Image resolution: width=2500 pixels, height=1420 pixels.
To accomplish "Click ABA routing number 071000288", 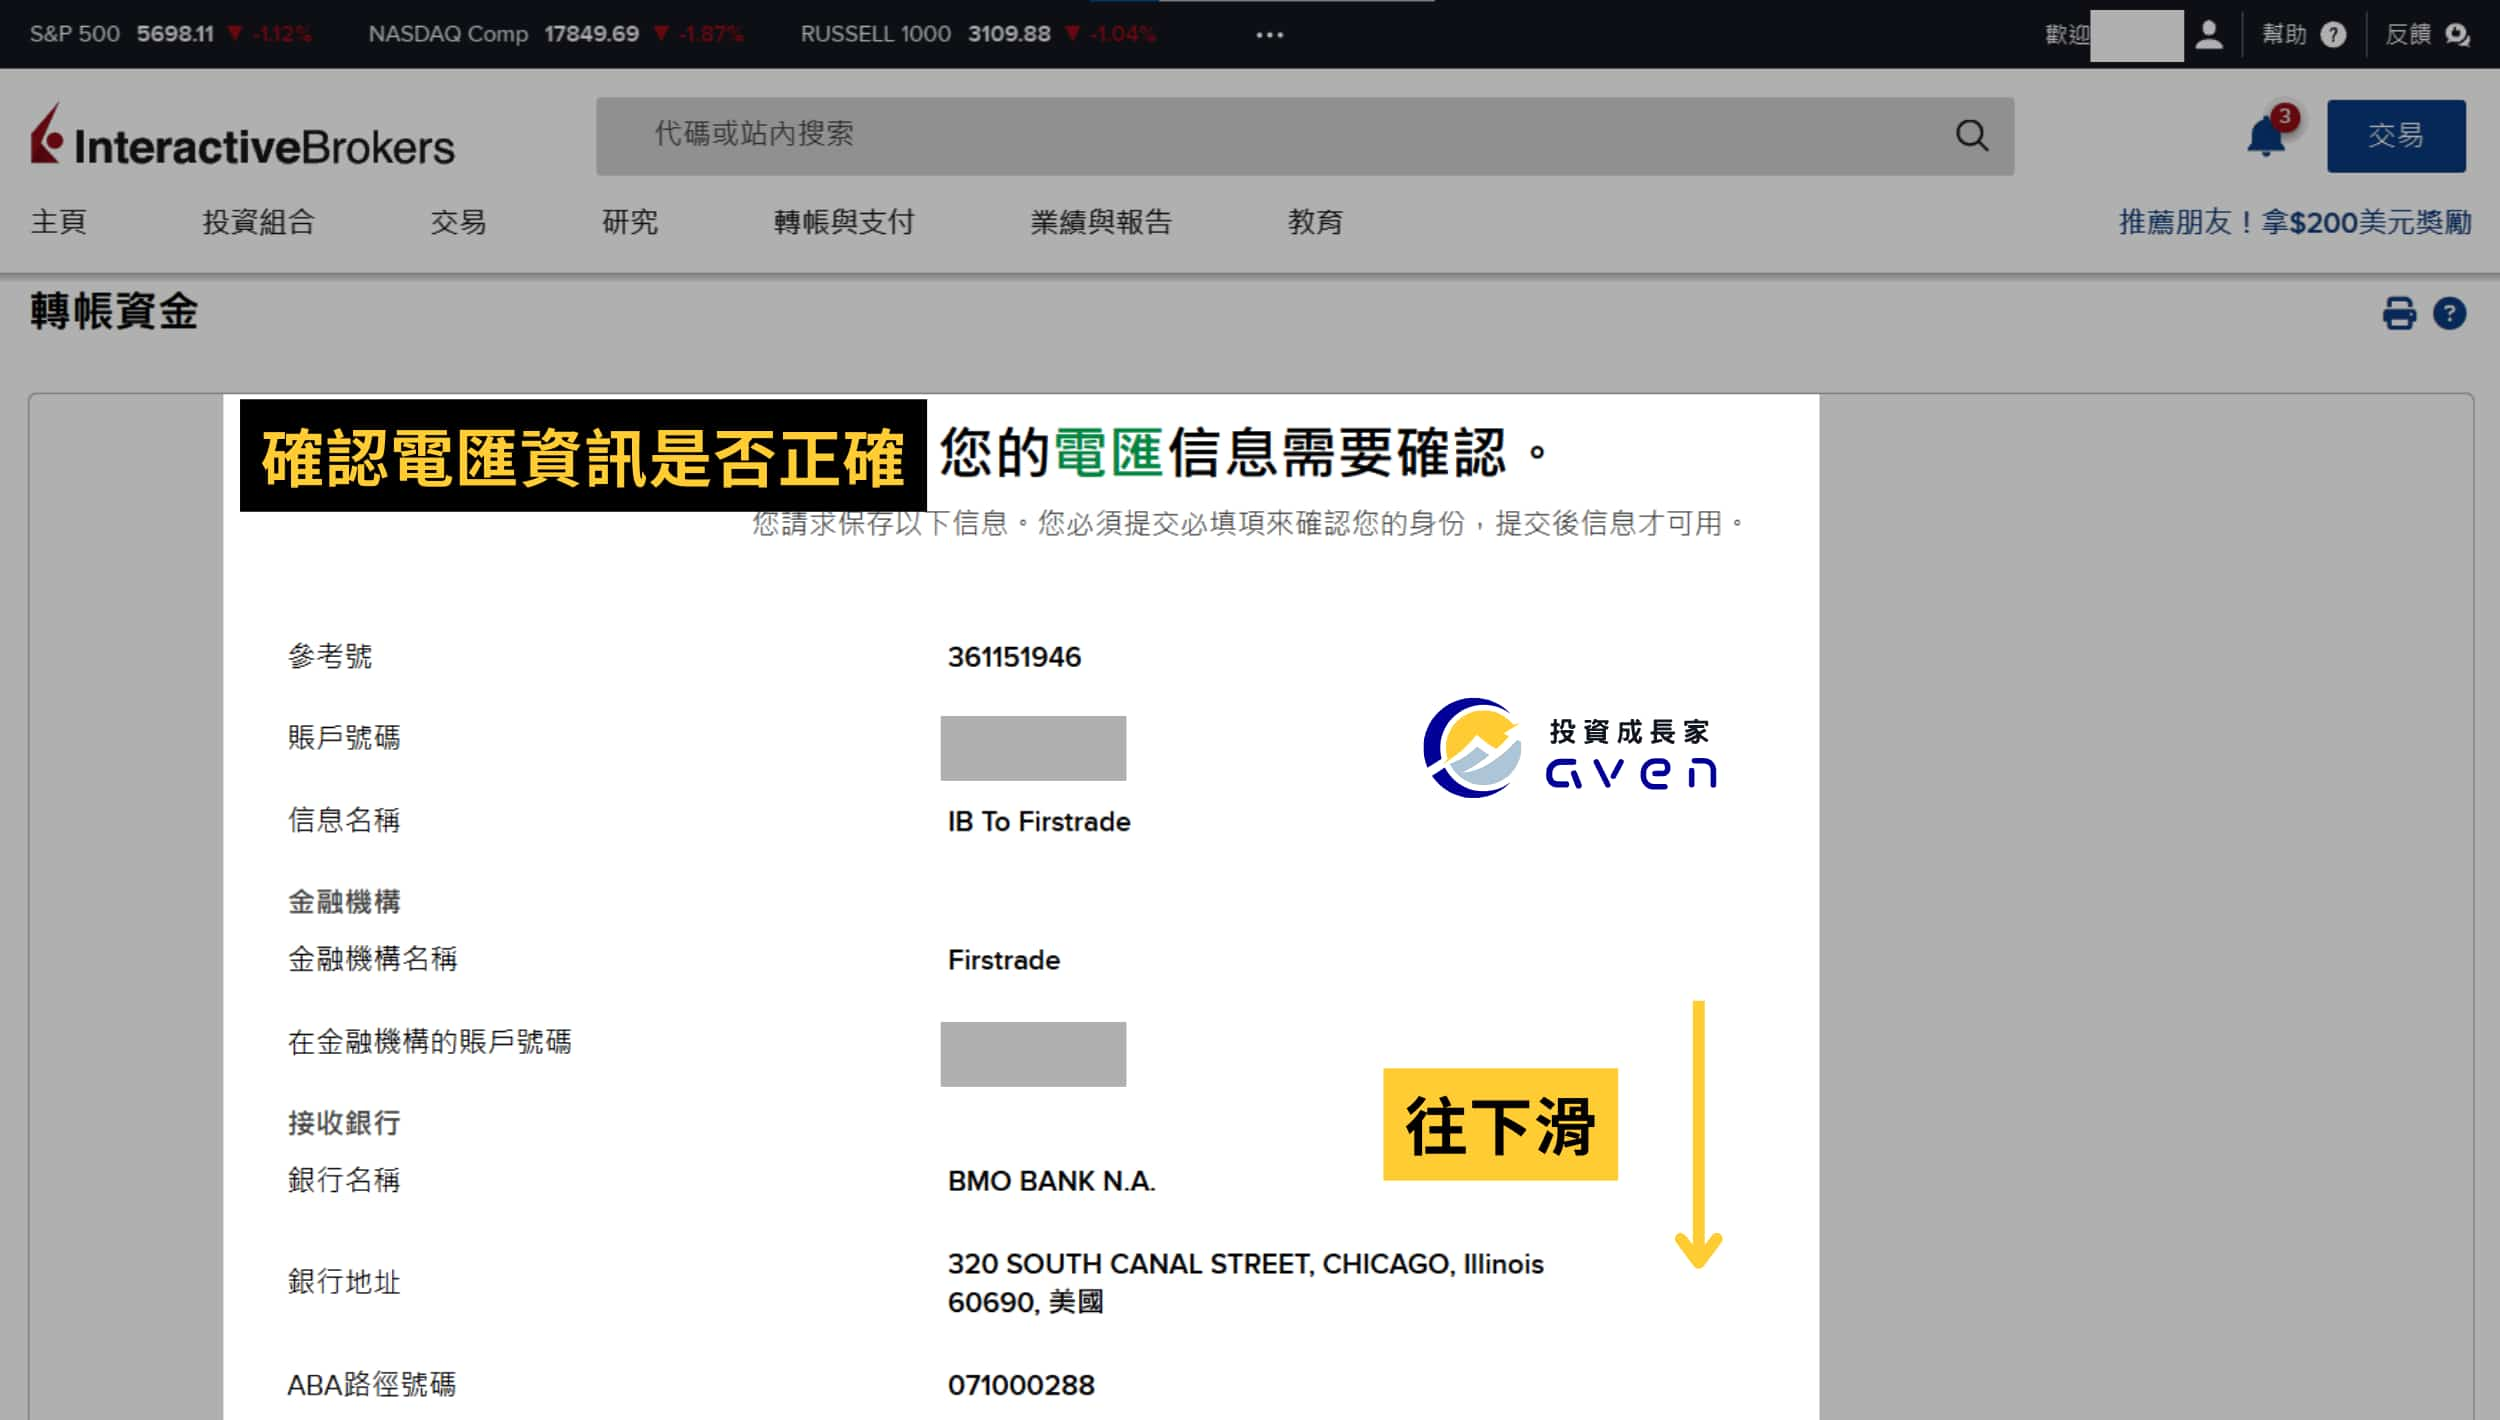I will (1021, 1385).
